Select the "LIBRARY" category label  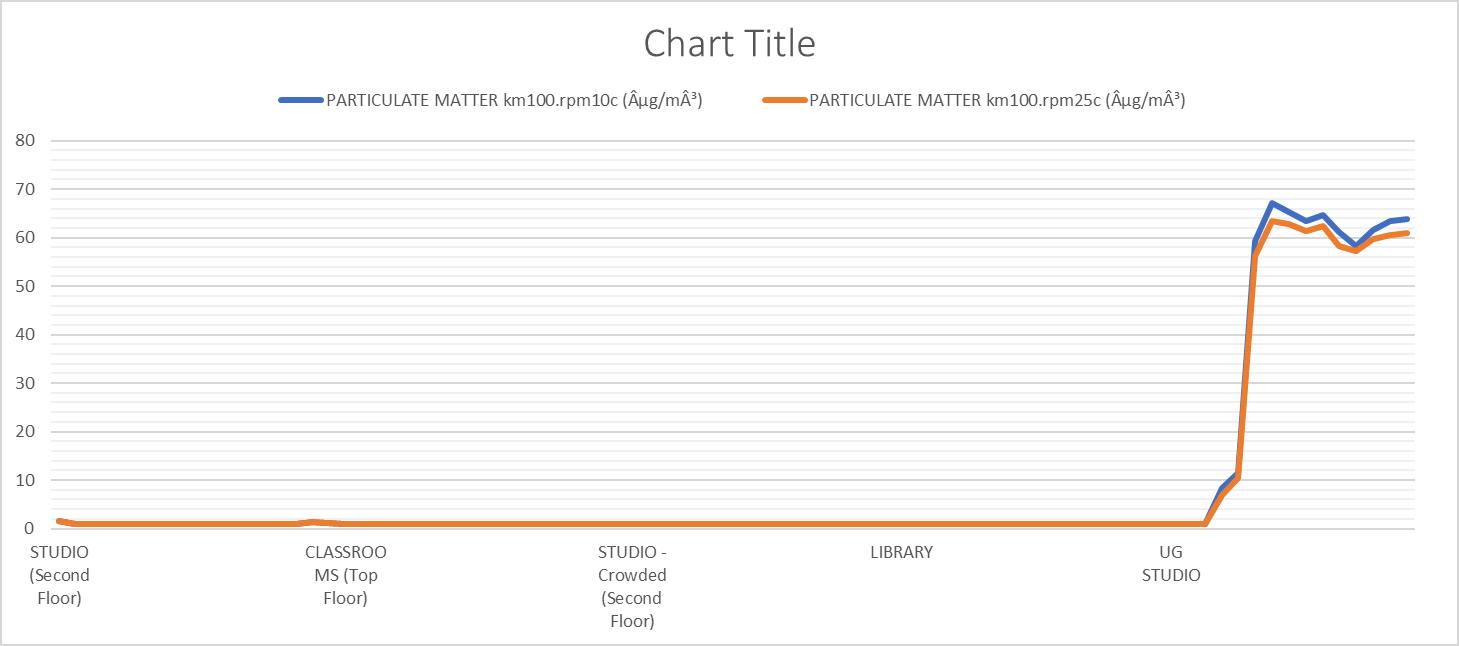click(x=901, y=552)
